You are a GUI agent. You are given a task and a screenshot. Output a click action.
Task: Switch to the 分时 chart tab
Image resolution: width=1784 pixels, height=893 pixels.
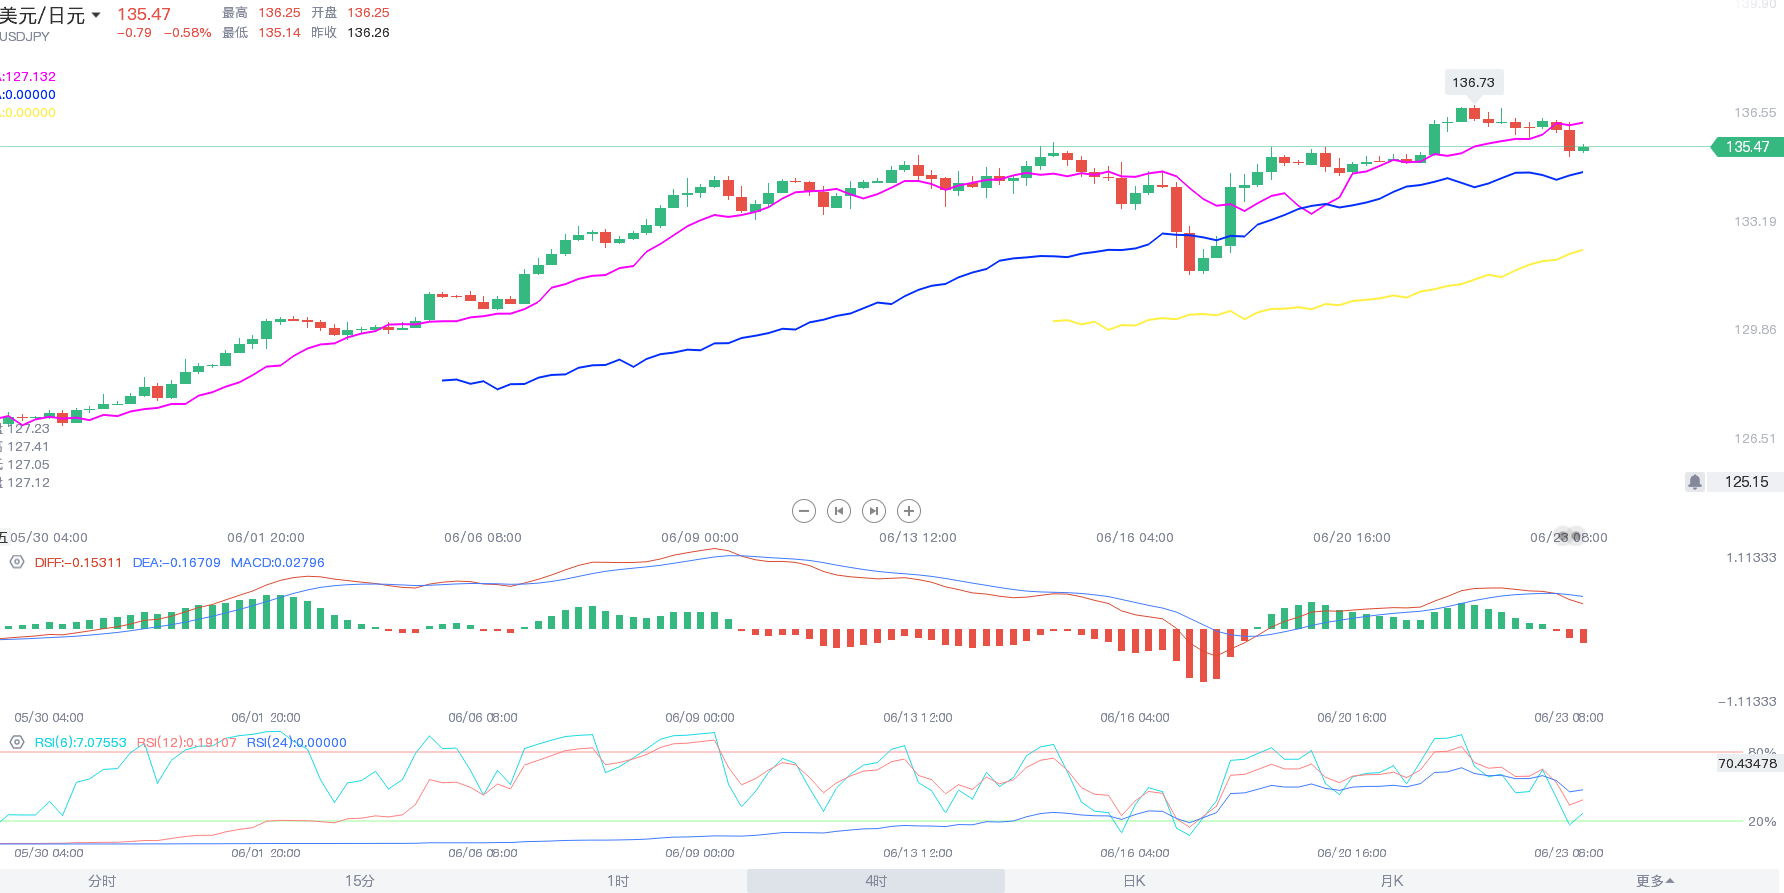point(102,881)
